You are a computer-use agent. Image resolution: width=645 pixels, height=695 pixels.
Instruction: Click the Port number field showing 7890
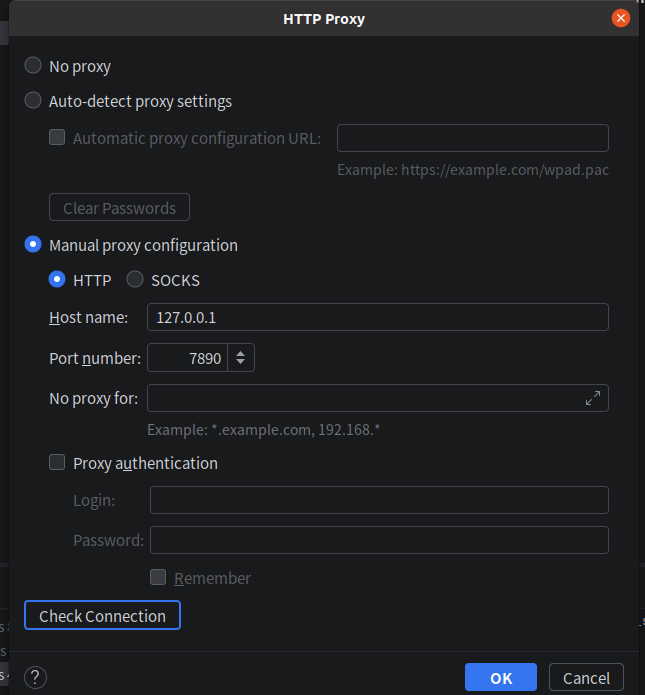point(187,358)
